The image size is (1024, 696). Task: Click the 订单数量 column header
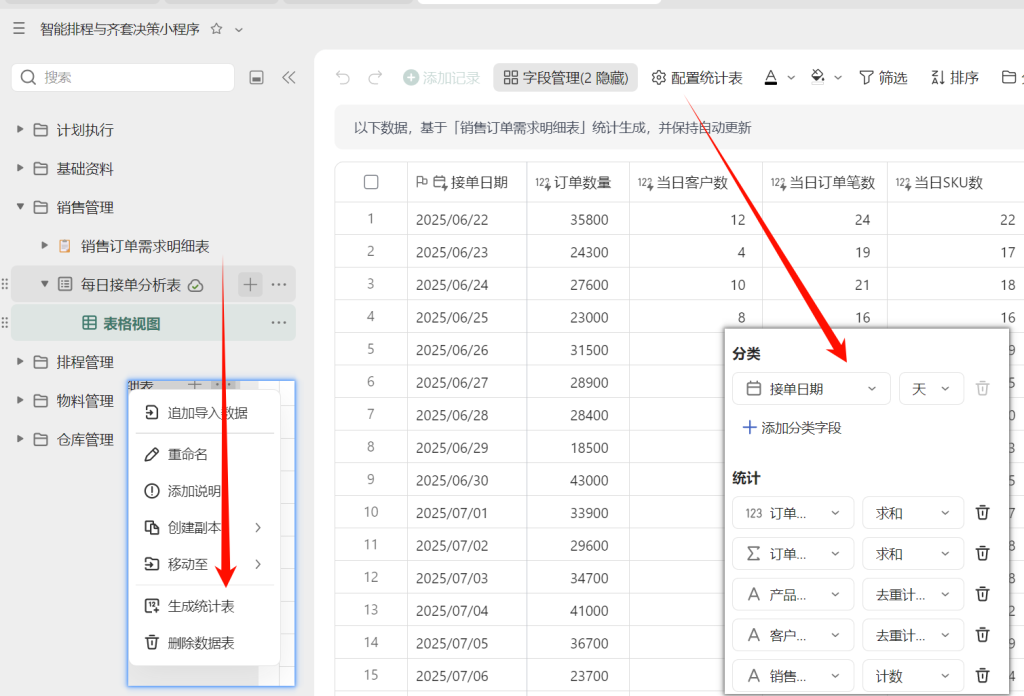tap(578, 182)
